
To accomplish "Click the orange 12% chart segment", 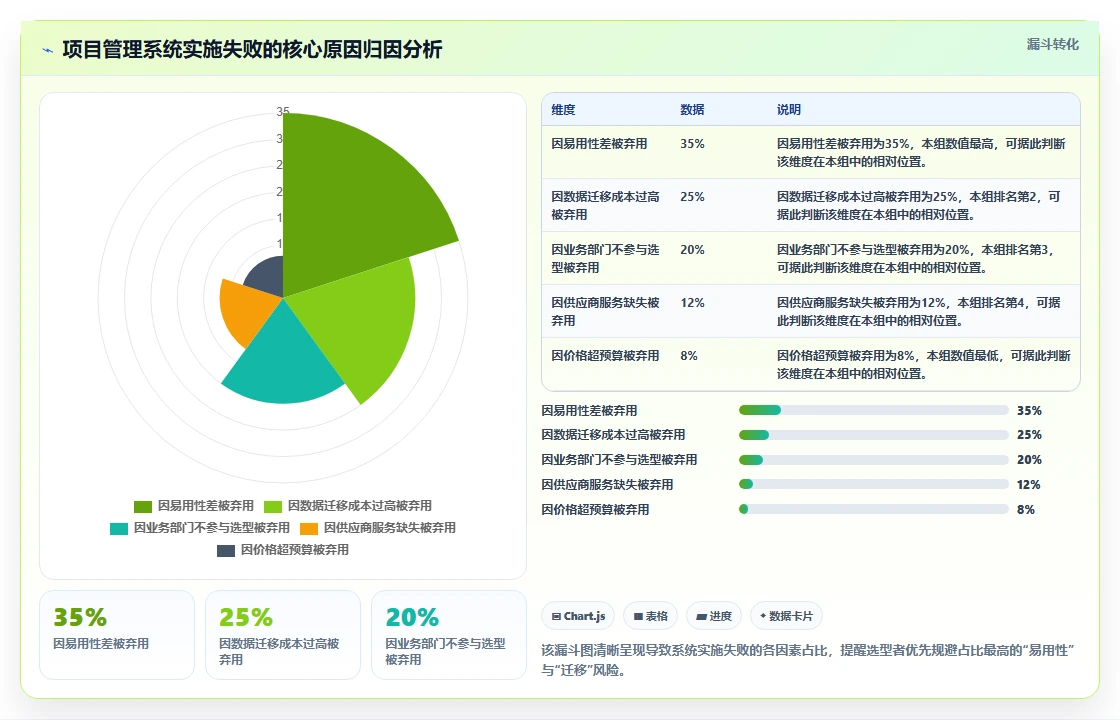I will coord(246,311).
